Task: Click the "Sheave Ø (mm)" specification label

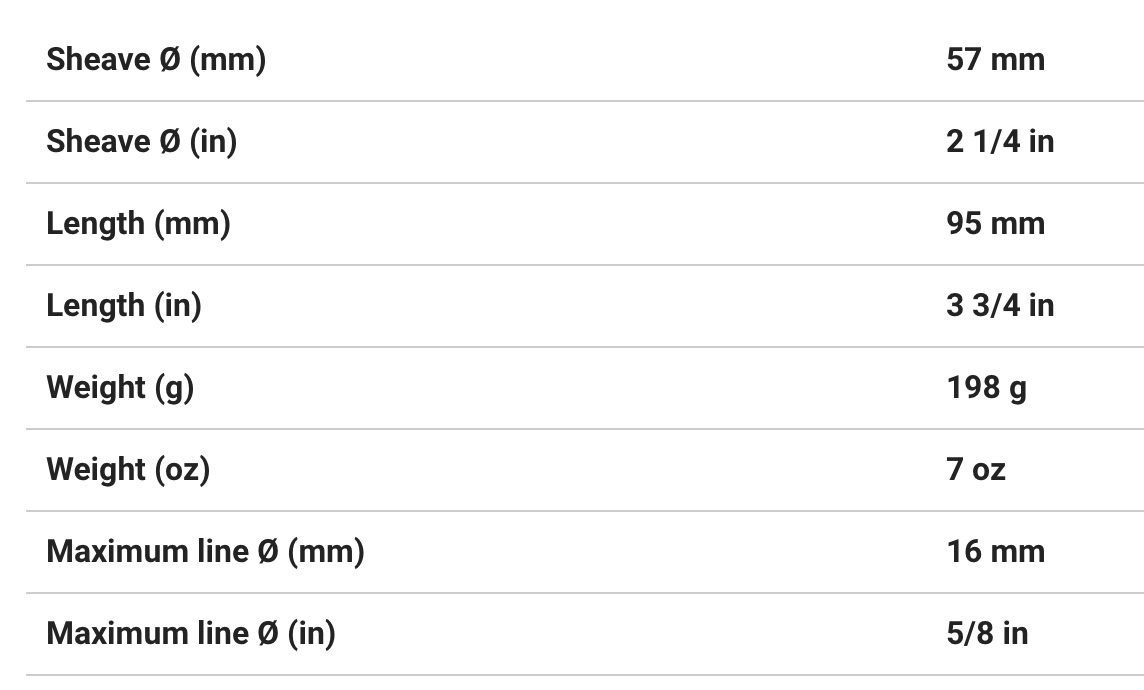Action: pos(156,60)
